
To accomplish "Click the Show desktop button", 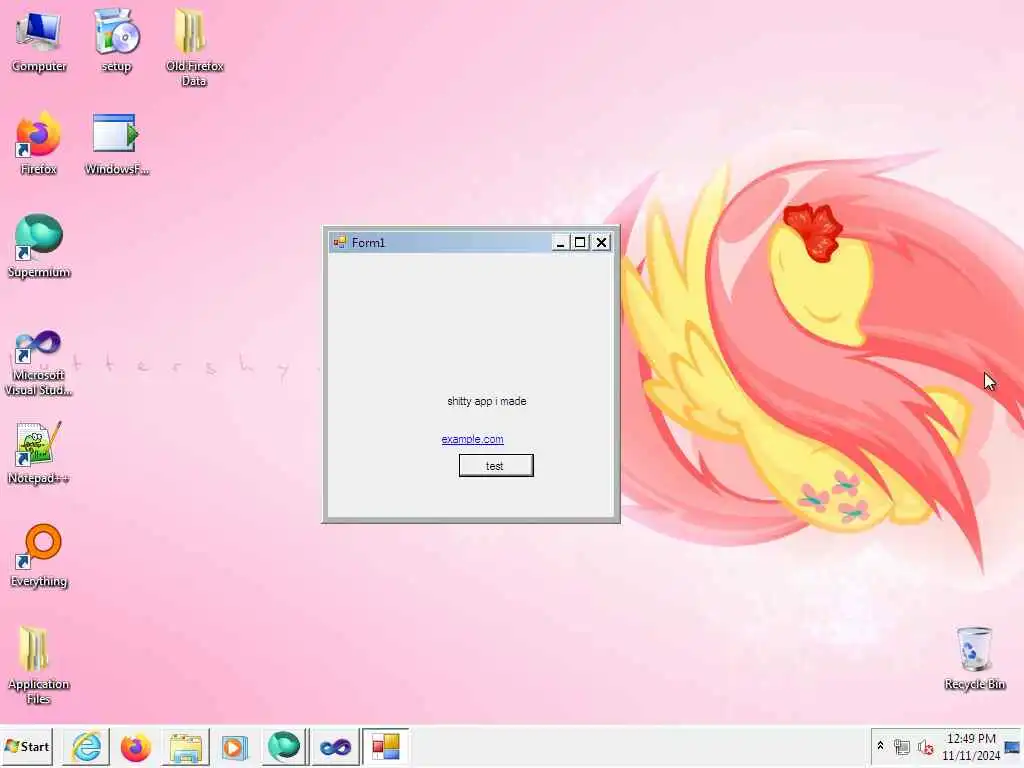I will coord(1013,746).
